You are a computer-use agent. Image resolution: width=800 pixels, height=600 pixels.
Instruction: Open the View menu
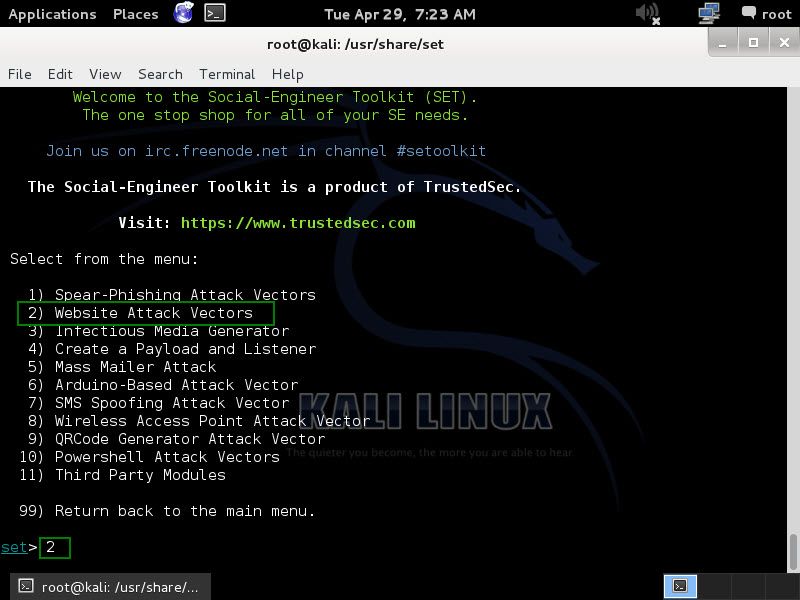pos(105,74)
